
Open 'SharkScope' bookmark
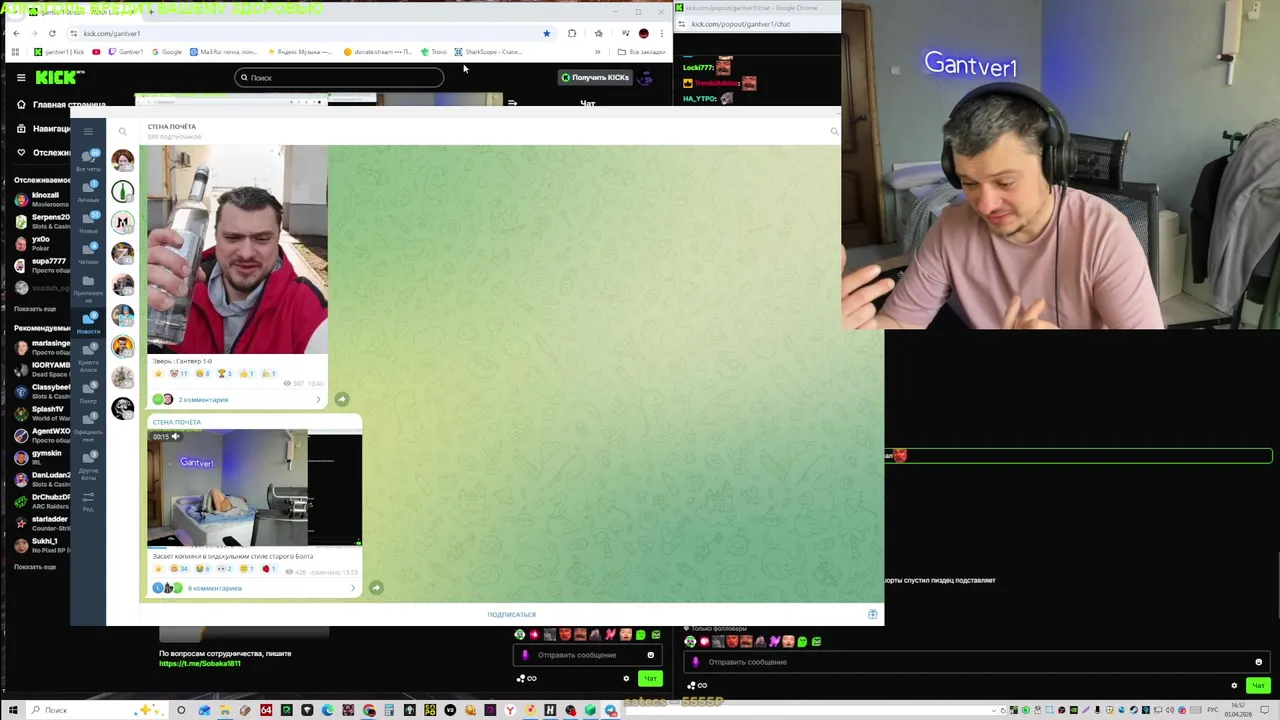[488, 52]
